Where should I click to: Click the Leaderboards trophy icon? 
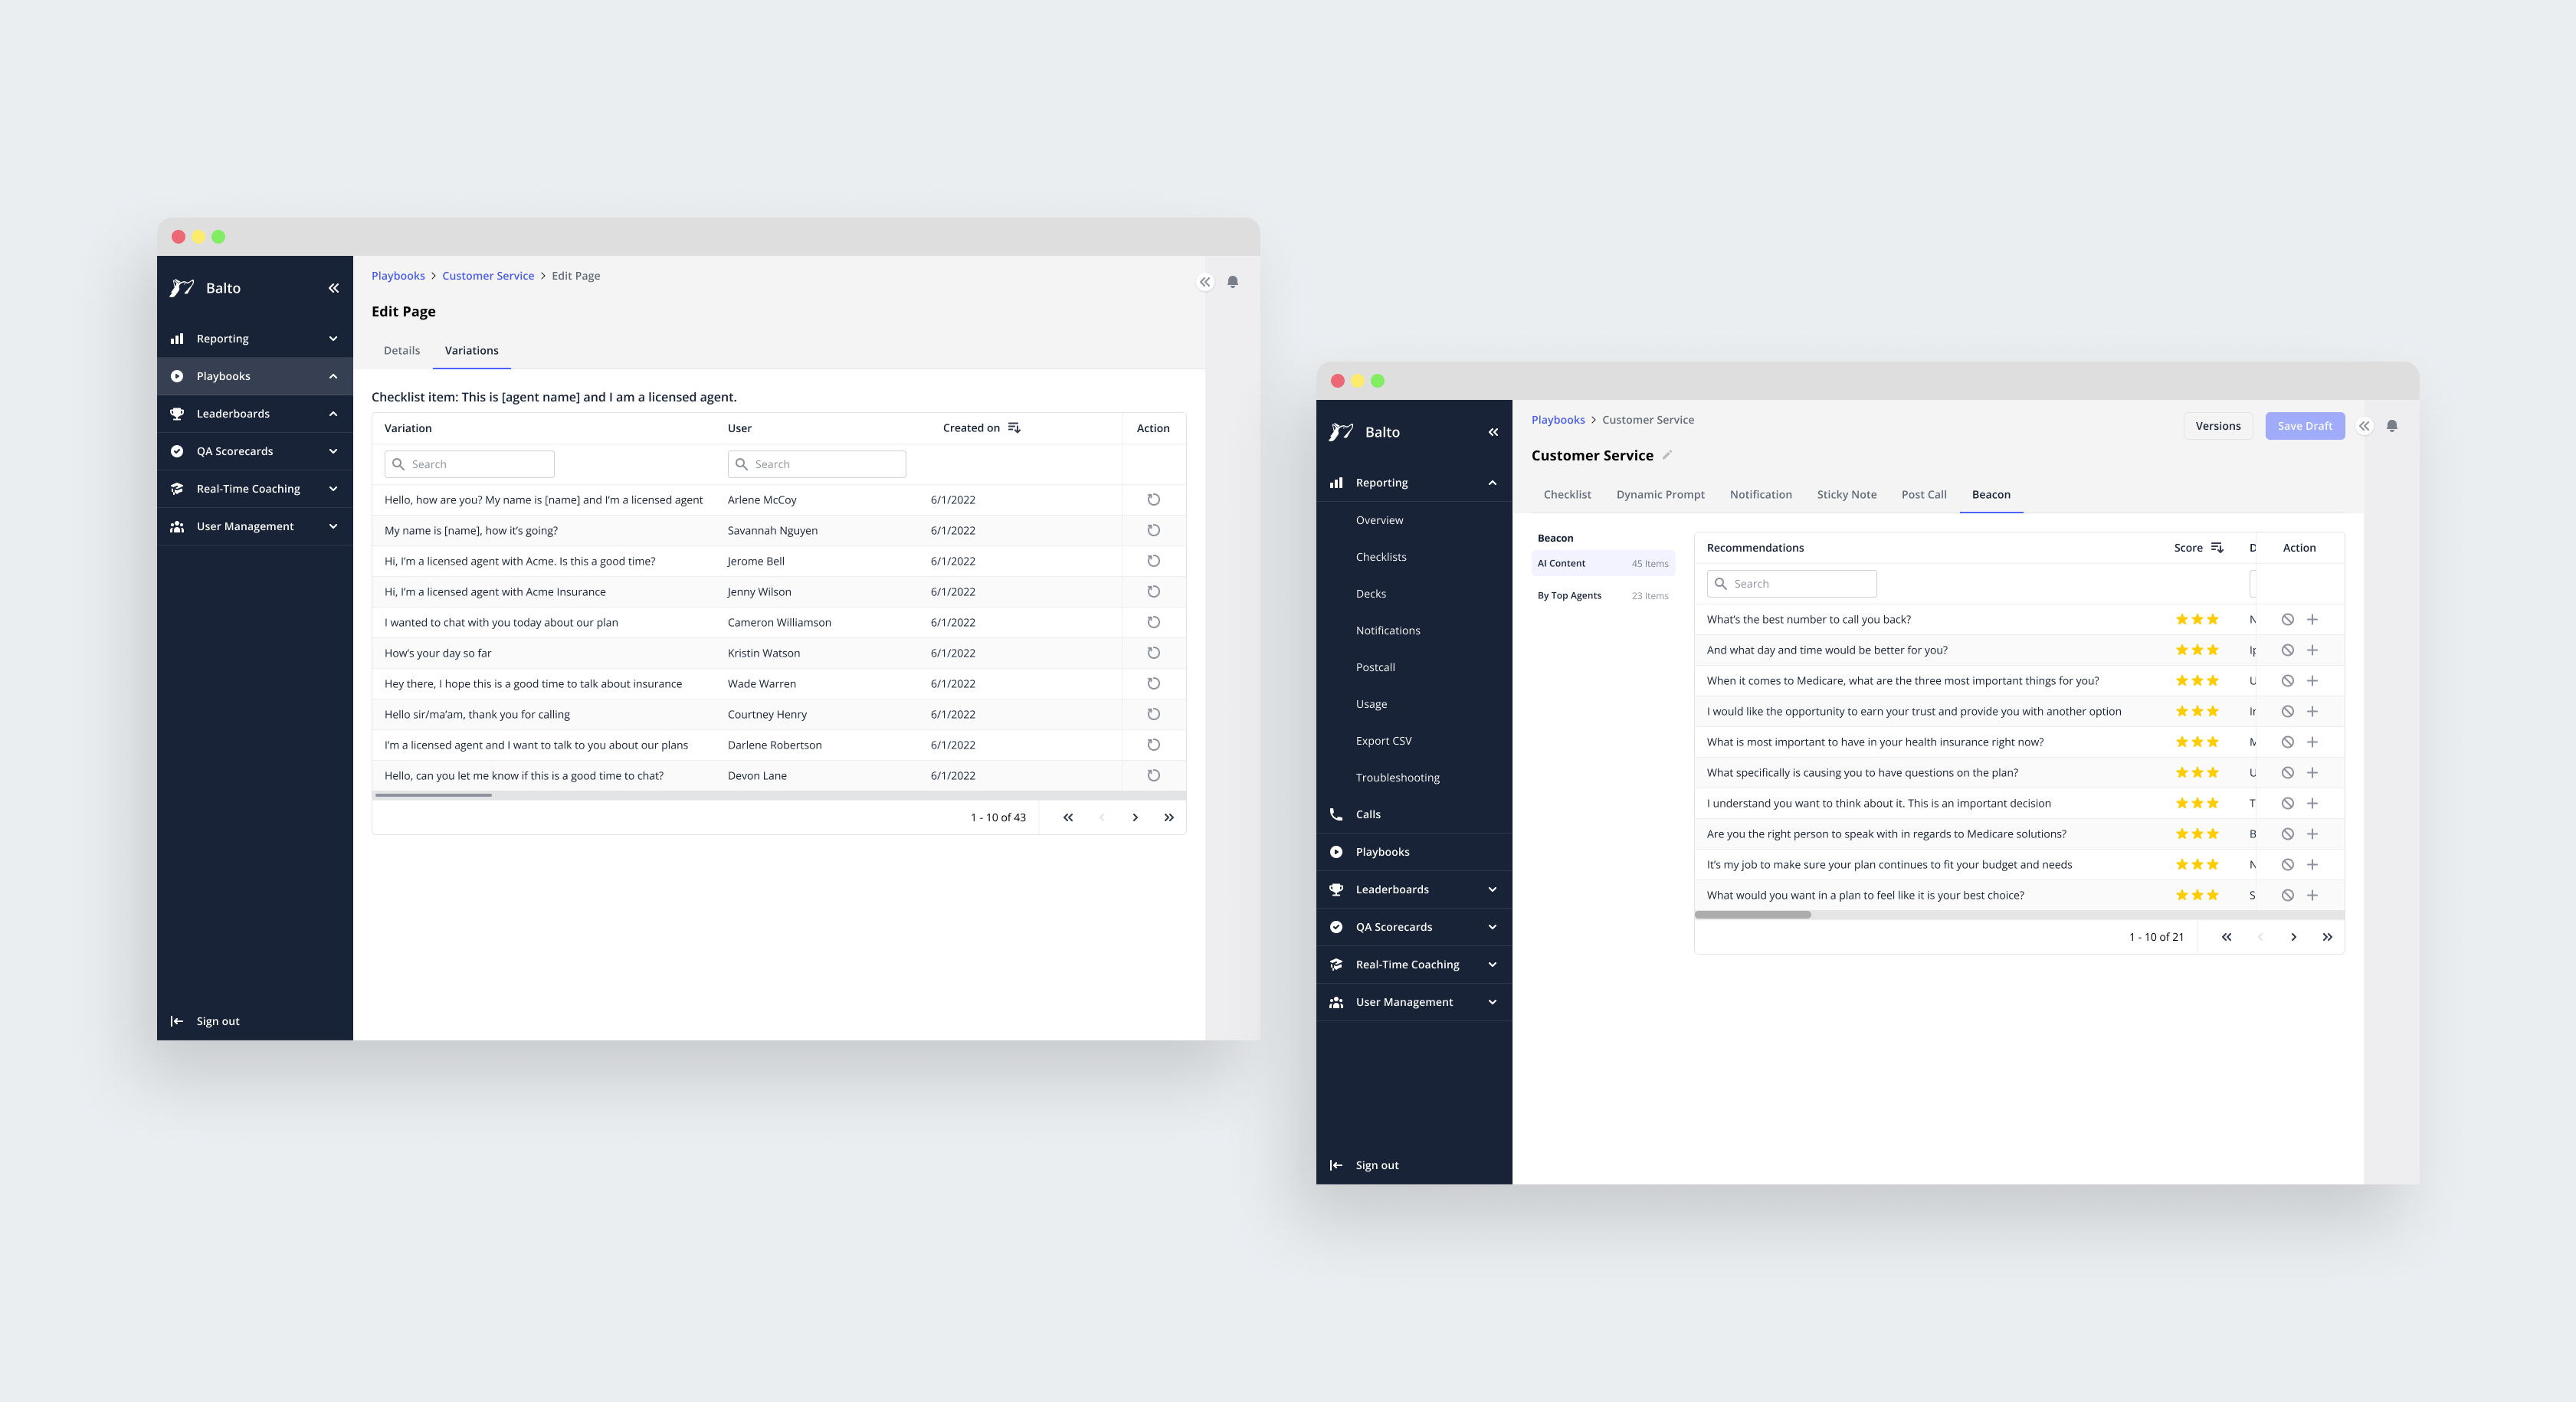[x=176, y=413]
